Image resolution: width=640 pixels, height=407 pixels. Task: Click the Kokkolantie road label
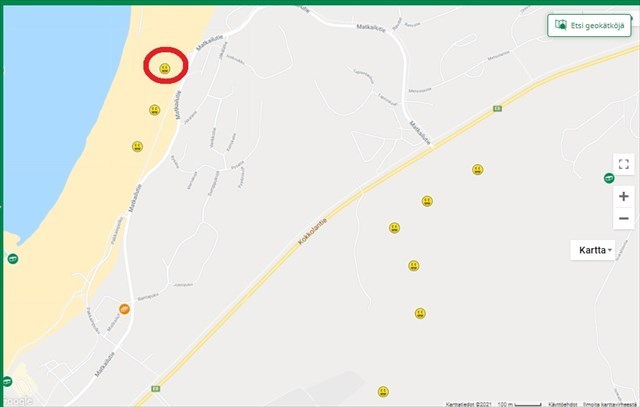[312, 231]
